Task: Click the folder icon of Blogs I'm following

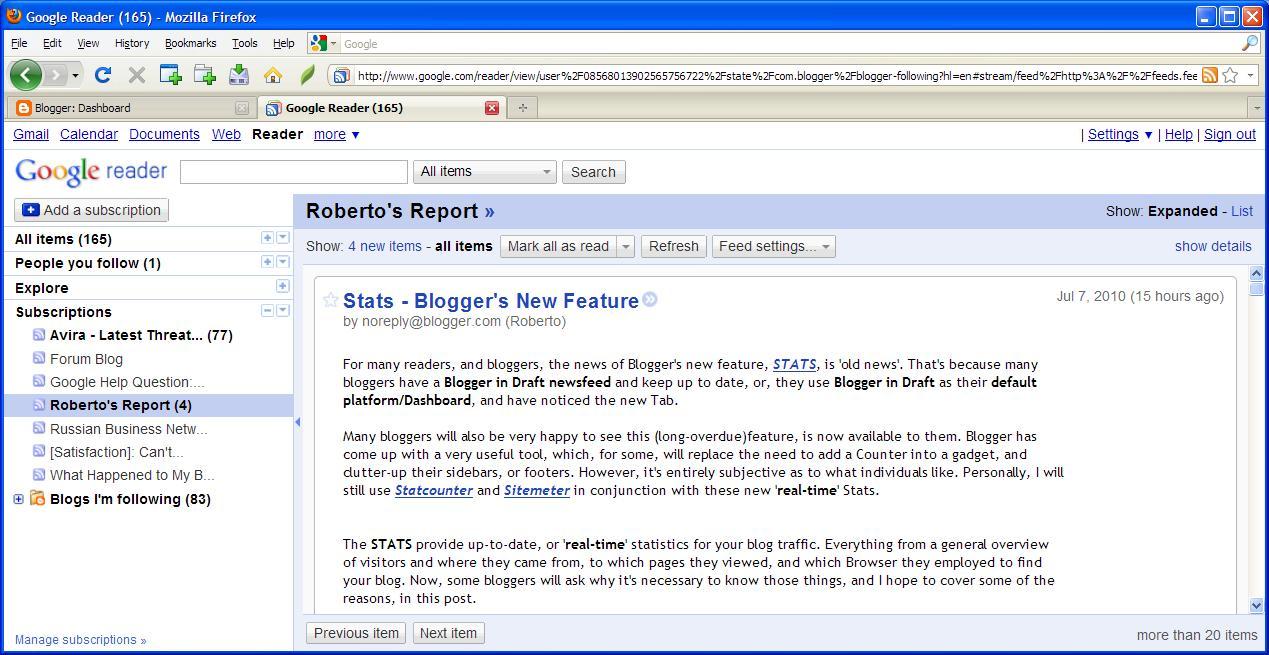Action: click(x=37, y=498)
